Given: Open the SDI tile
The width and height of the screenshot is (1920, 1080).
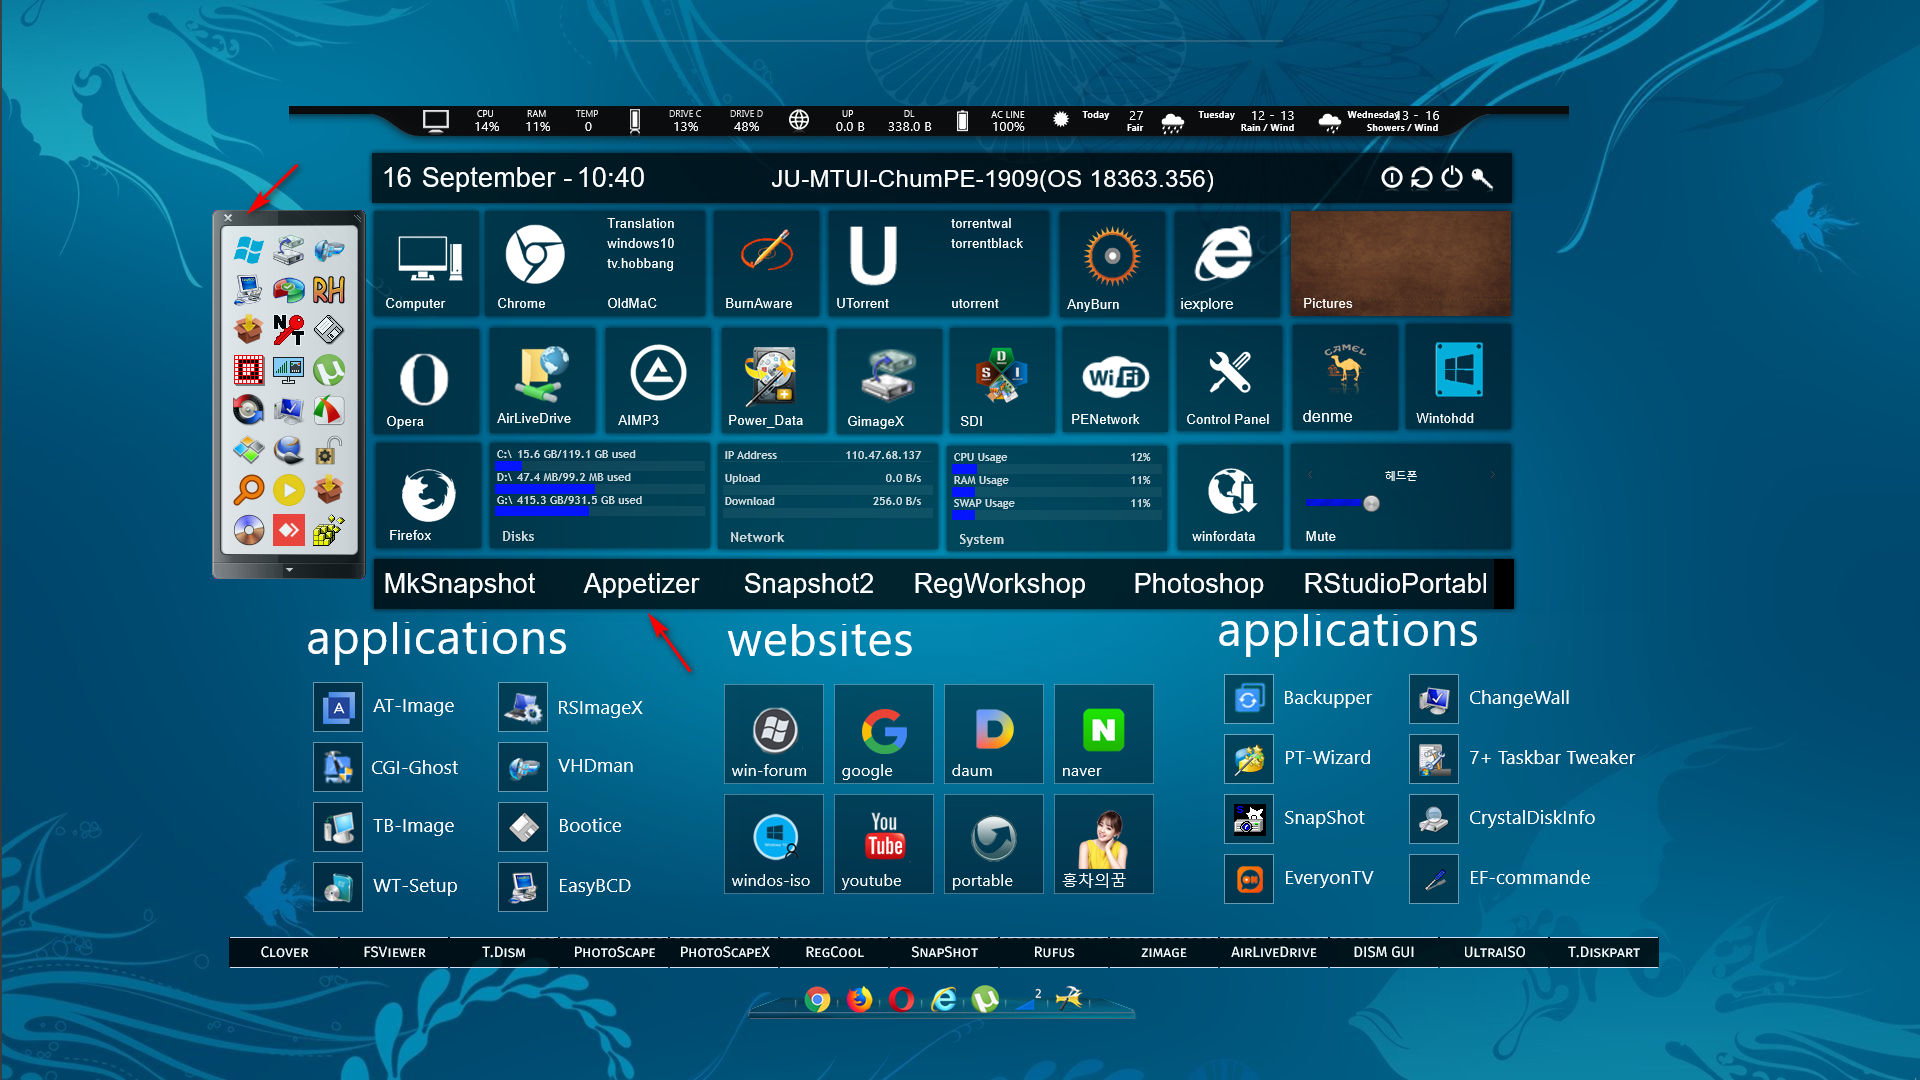Looking at the screenshot, I should (1000, 381).
